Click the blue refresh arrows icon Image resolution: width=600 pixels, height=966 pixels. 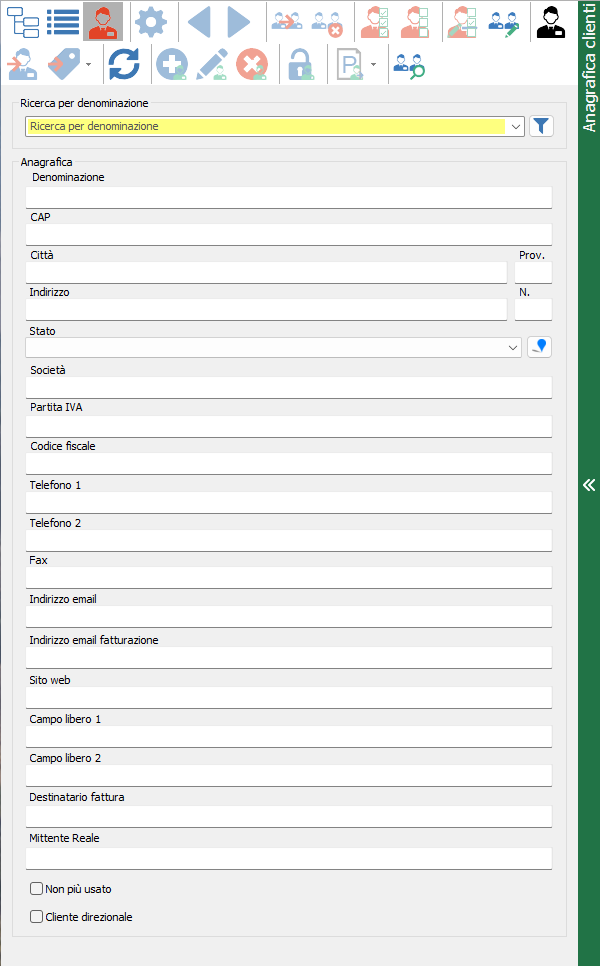pyautogui.click(x=124, y=64)
